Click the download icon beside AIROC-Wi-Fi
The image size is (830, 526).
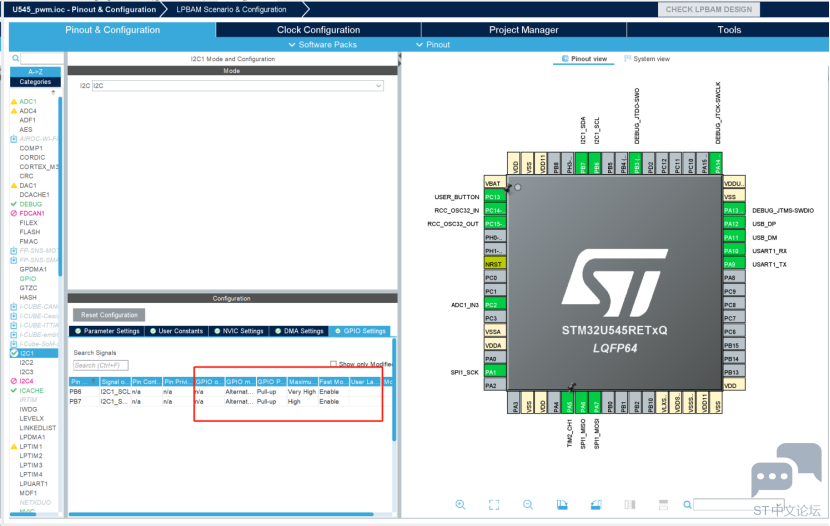point(14,139)
